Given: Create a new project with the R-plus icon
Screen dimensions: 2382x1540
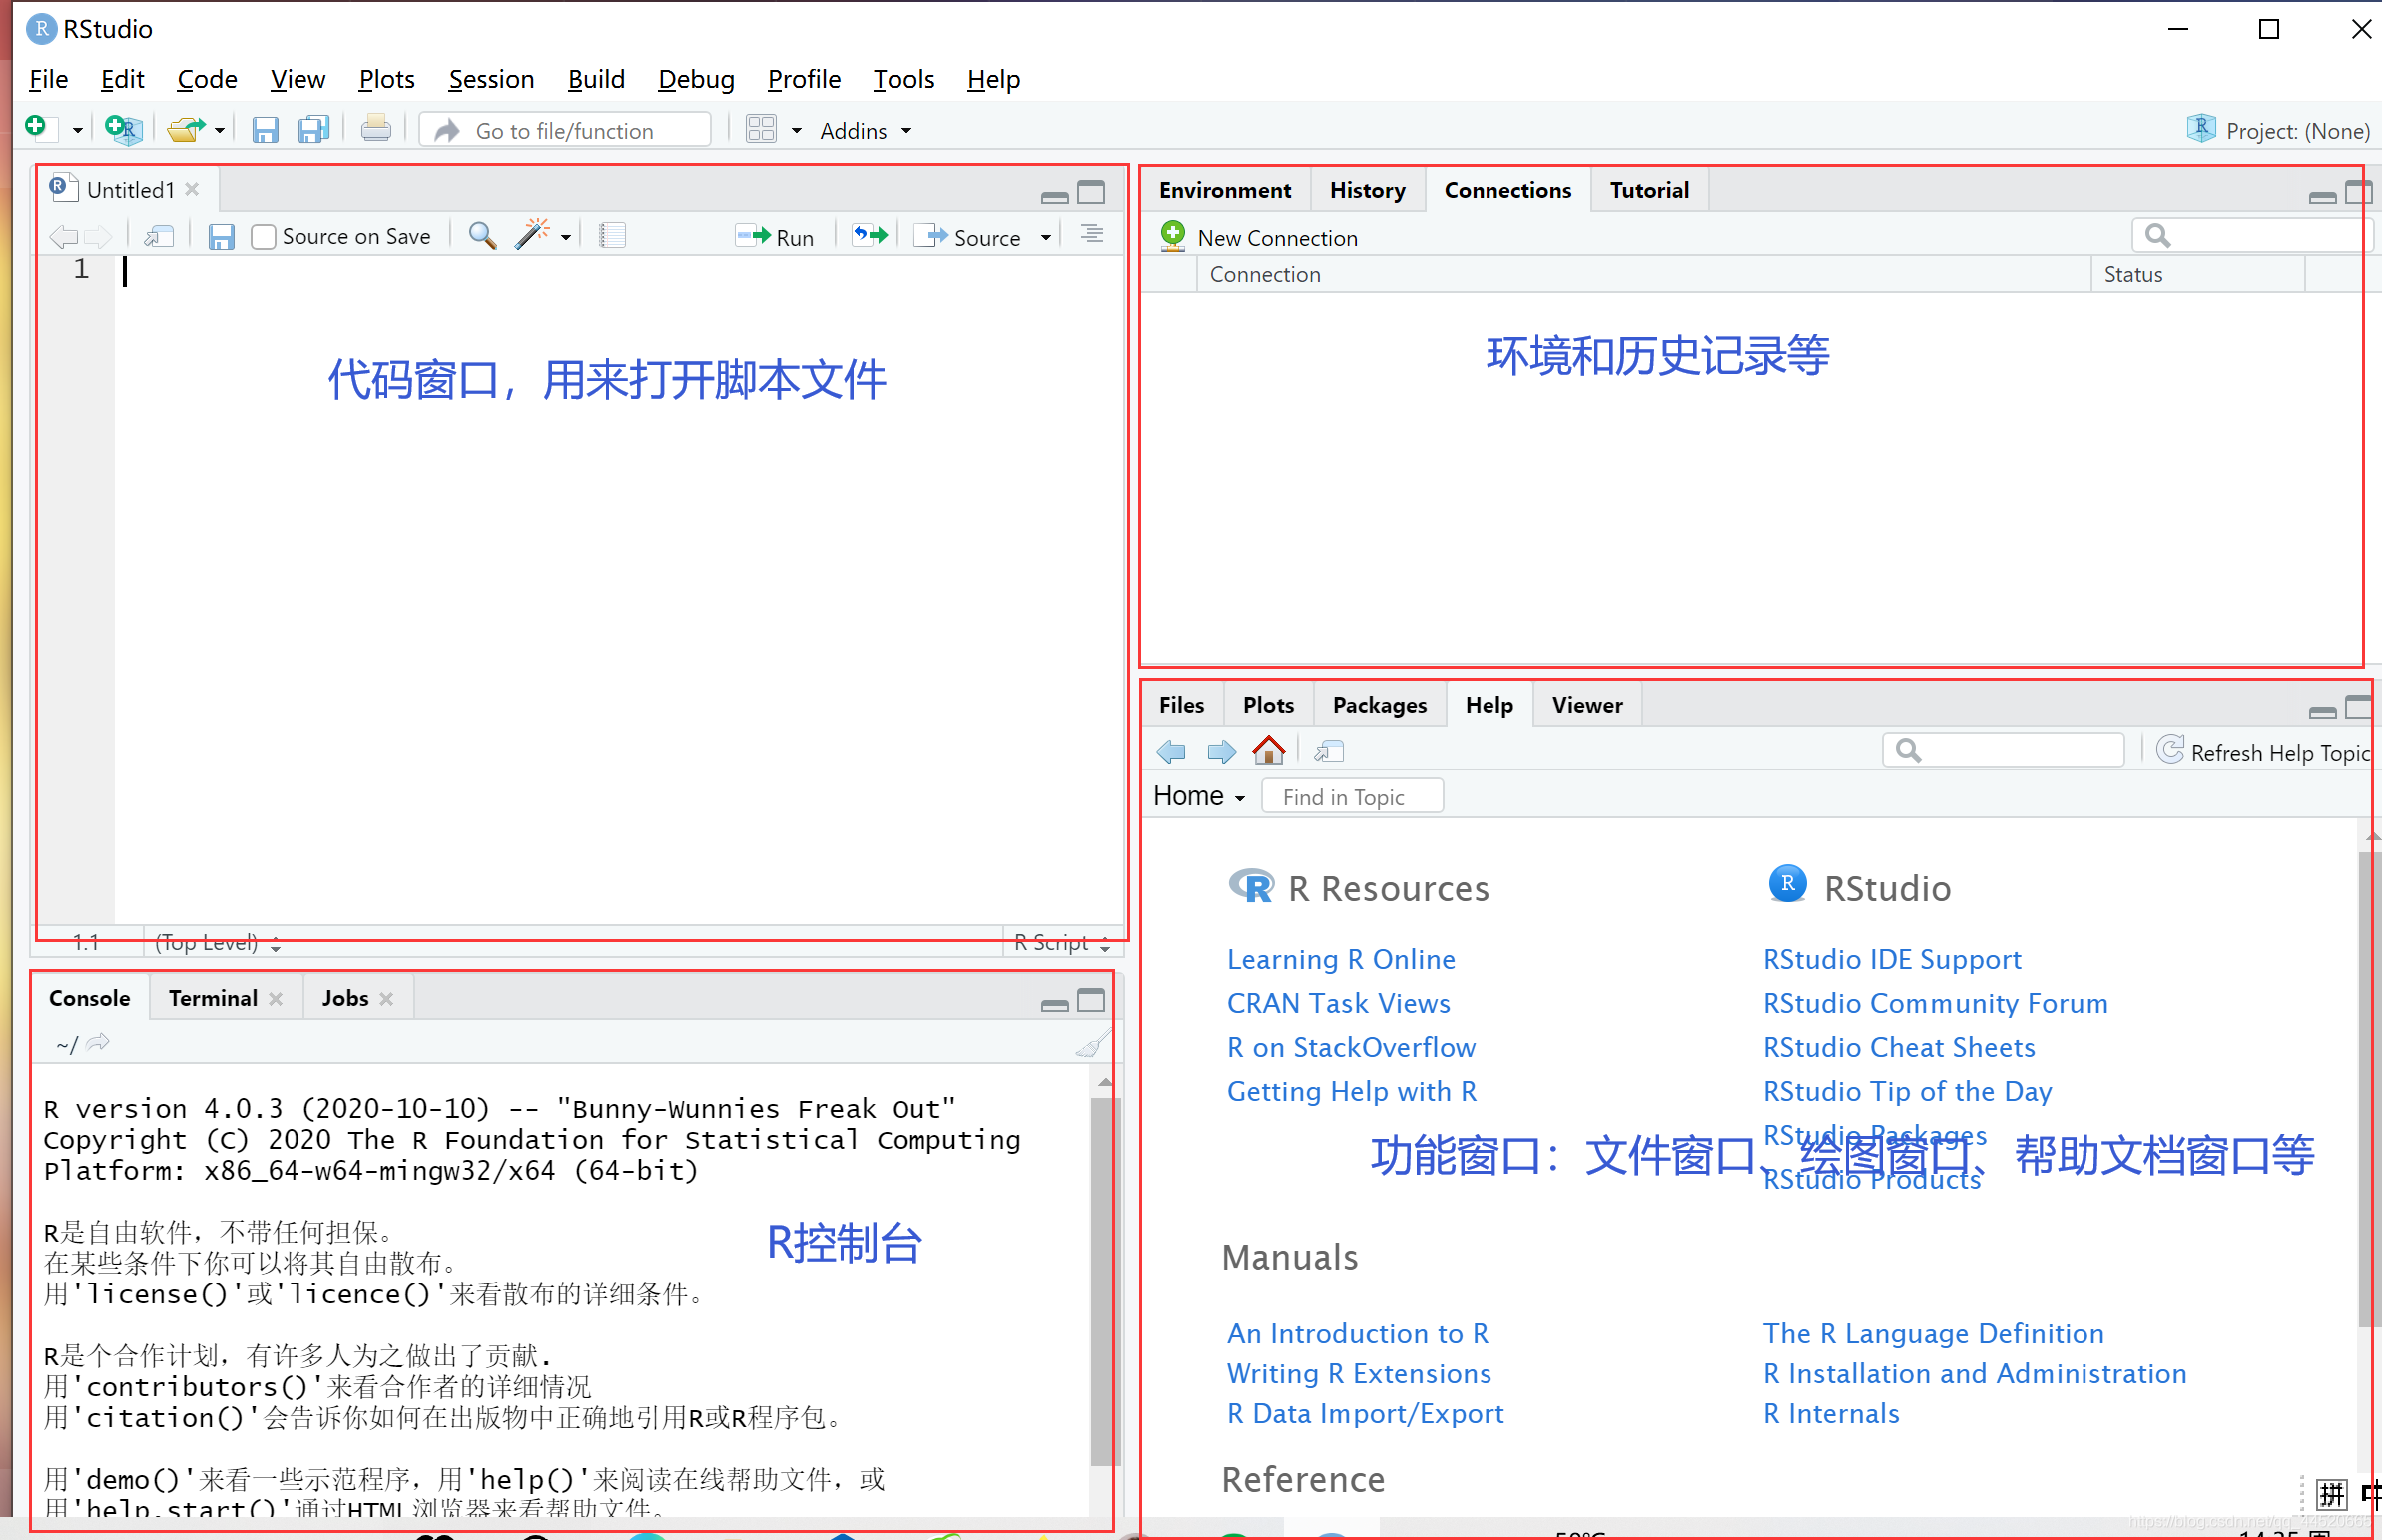Looking at the screenshot, I should pos(123,129).
